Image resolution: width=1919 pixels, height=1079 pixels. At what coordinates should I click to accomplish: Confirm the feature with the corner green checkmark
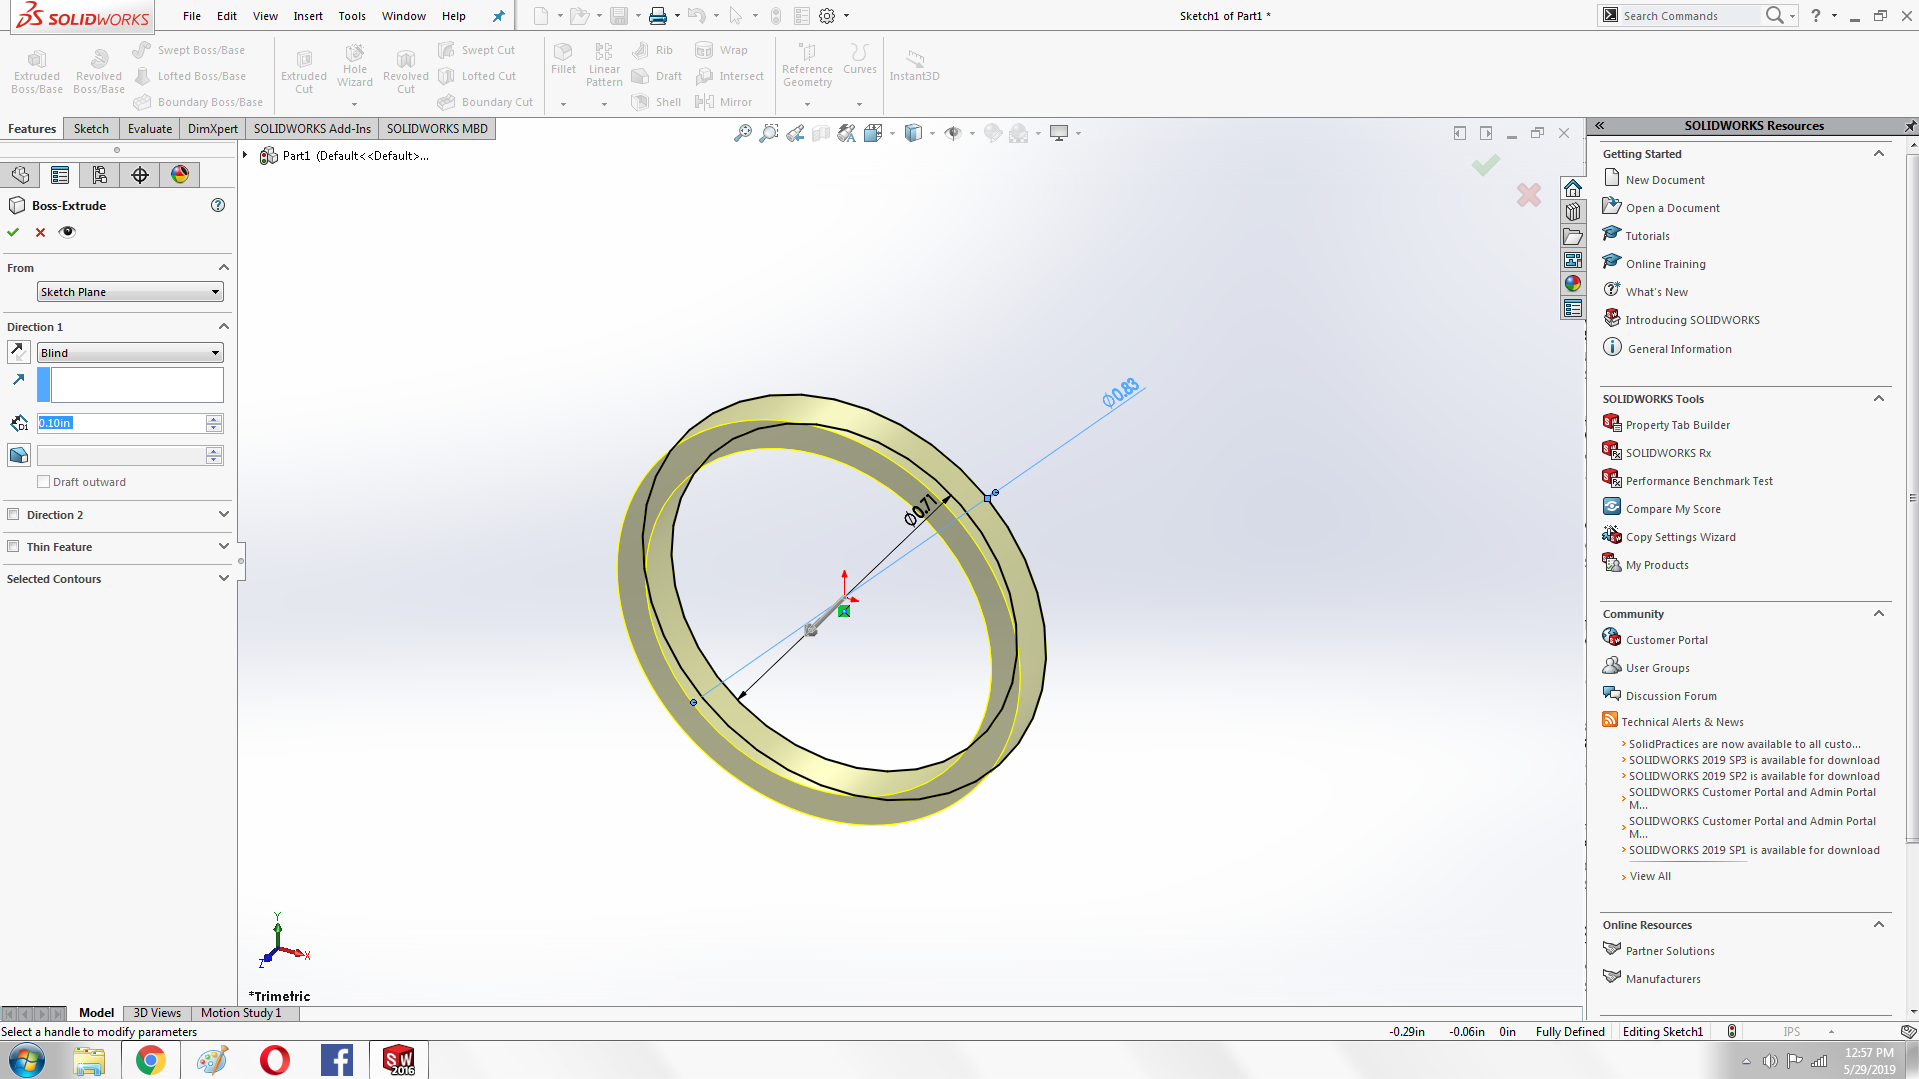(1486, 165)
